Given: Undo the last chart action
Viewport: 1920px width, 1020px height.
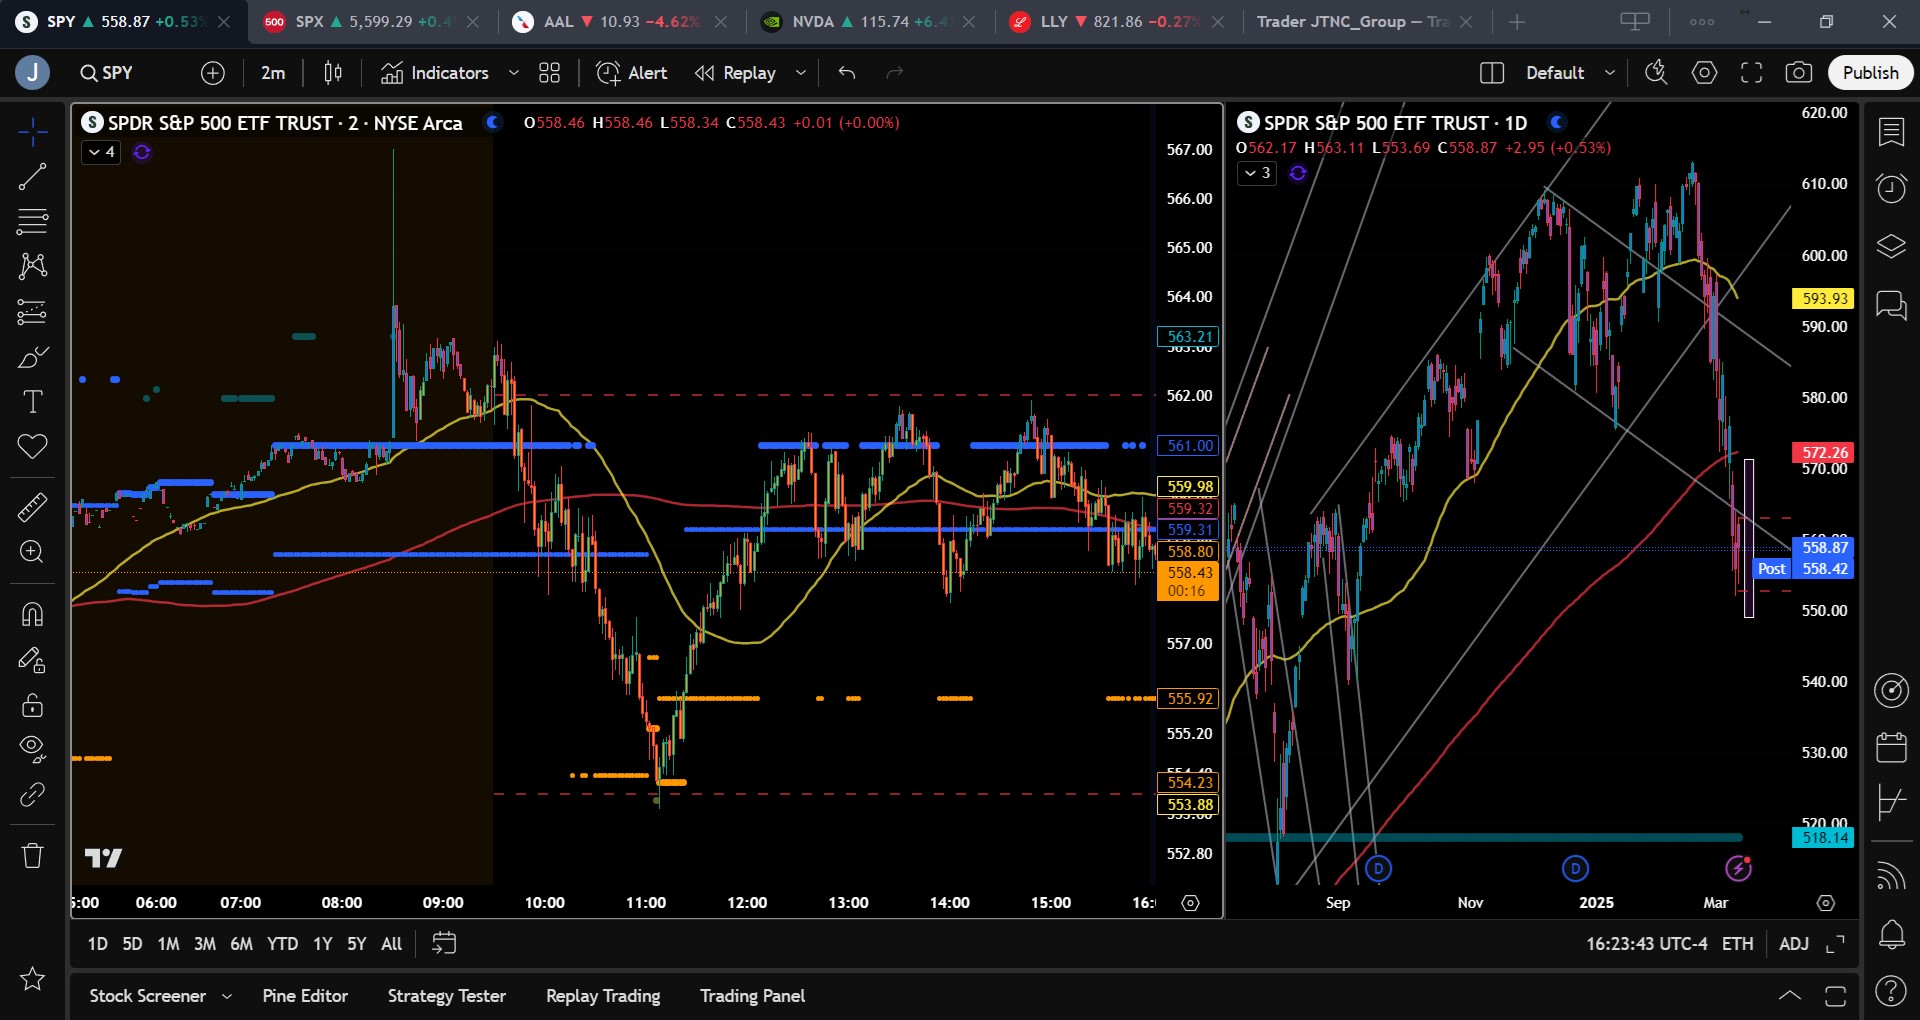Looking at the screenshot, I should pos(847,73).
